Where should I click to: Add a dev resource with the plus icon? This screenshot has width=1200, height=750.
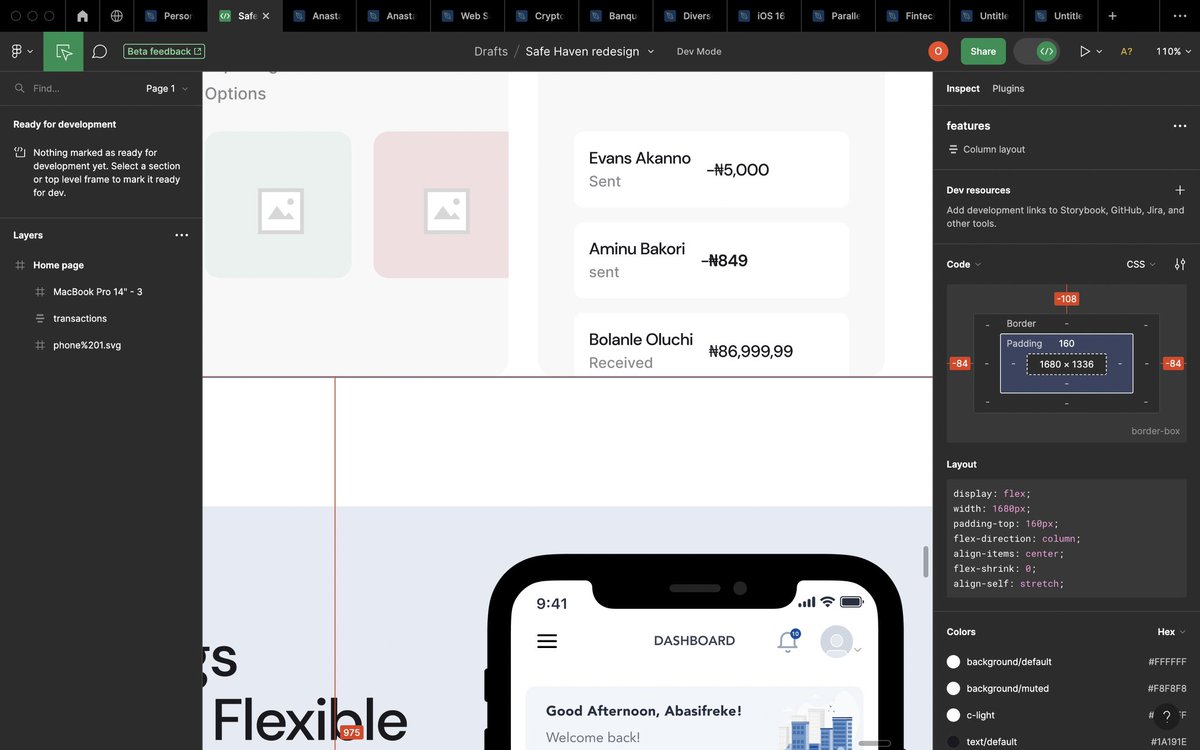(x=1180, y=190)
